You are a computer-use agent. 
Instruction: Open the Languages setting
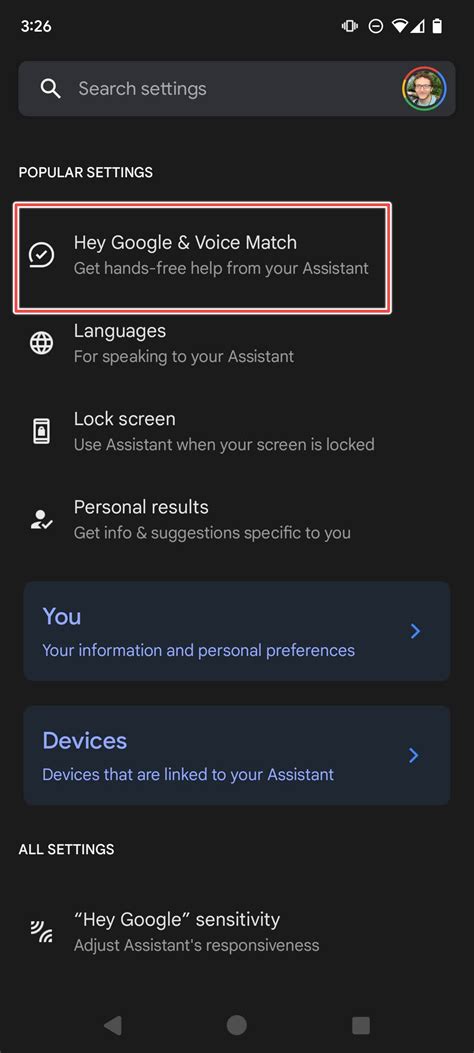point(237,343)
